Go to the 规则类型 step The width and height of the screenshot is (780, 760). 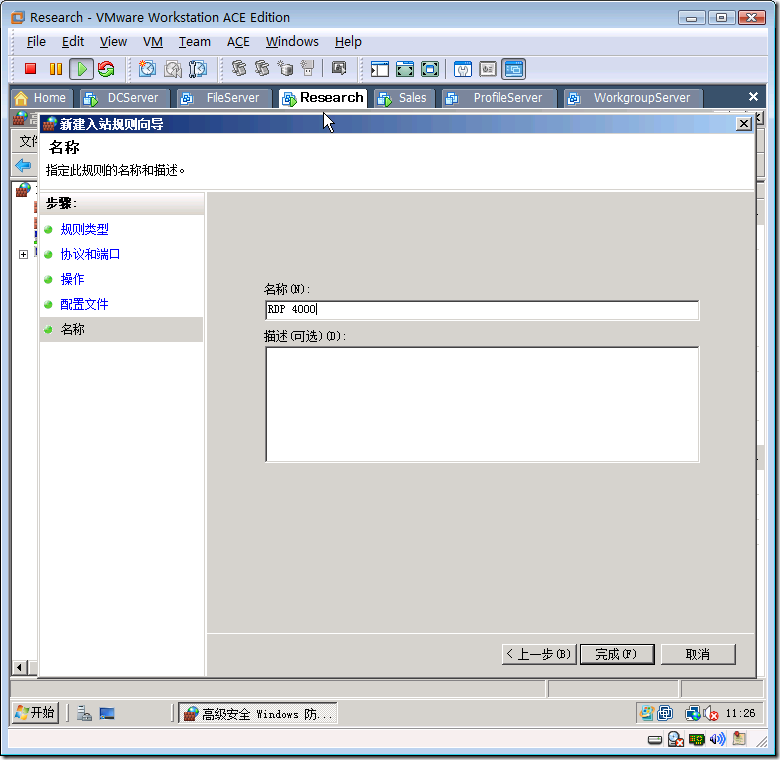click(x=85, y=229)
